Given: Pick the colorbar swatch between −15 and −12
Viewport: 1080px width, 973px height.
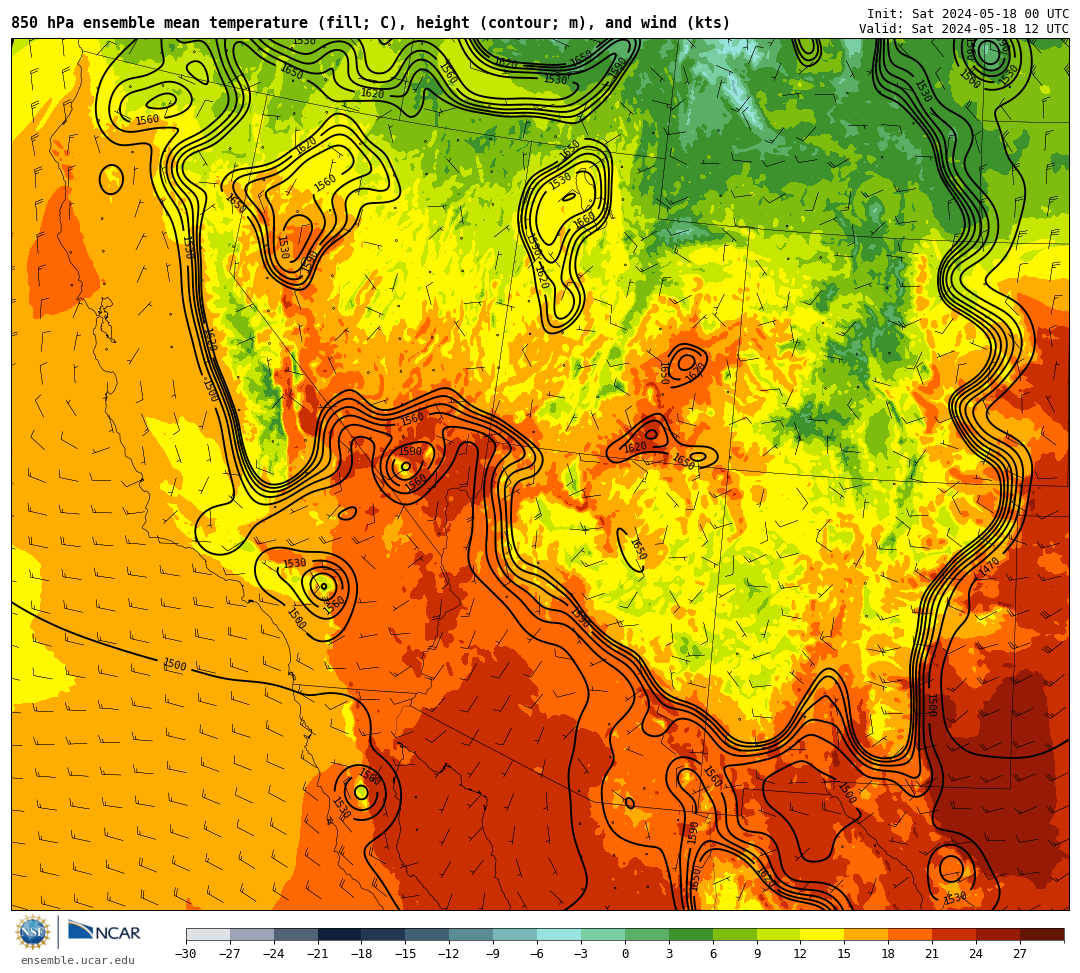Looking at the screenshot, I should coord(427,934).
